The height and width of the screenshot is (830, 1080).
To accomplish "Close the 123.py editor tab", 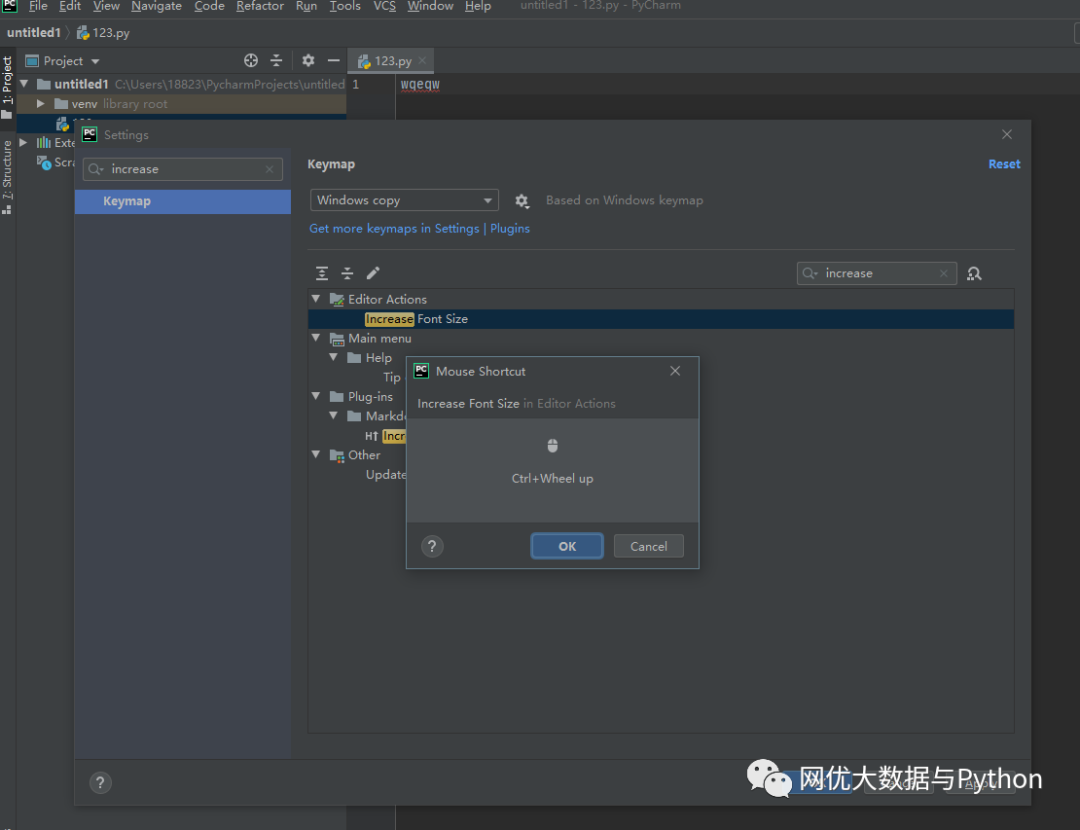I will pyautogui.click(x=422, y=61).
